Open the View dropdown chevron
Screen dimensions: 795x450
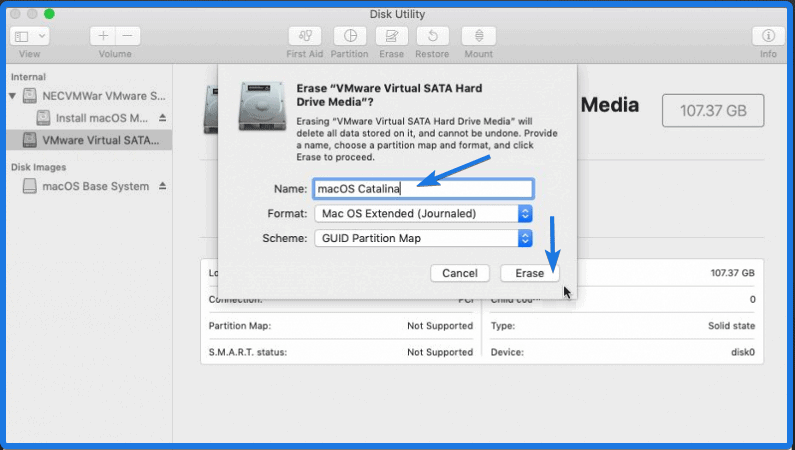click(42, 36)
